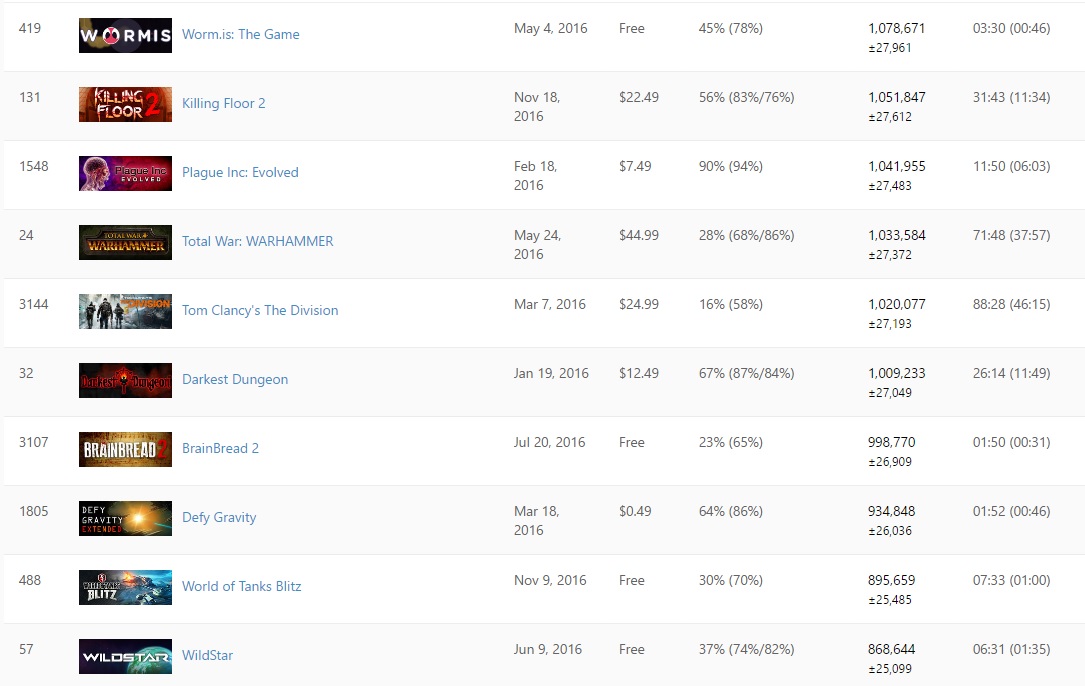Click the Worm.is game logo thumbnail
Image resolution: width=1085 pixels, height=686 pixels.
[125, 35]
